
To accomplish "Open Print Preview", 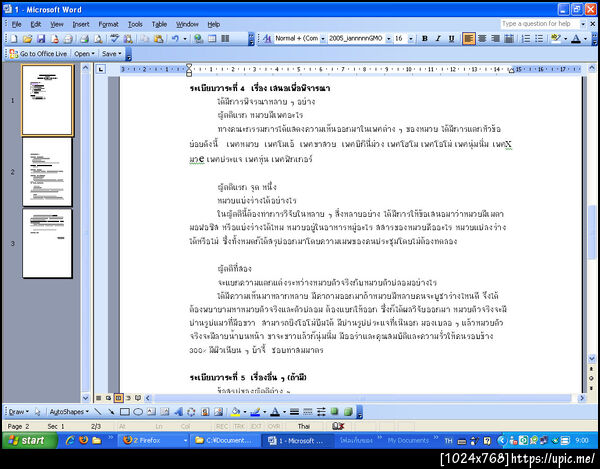I will click(98, 39).
